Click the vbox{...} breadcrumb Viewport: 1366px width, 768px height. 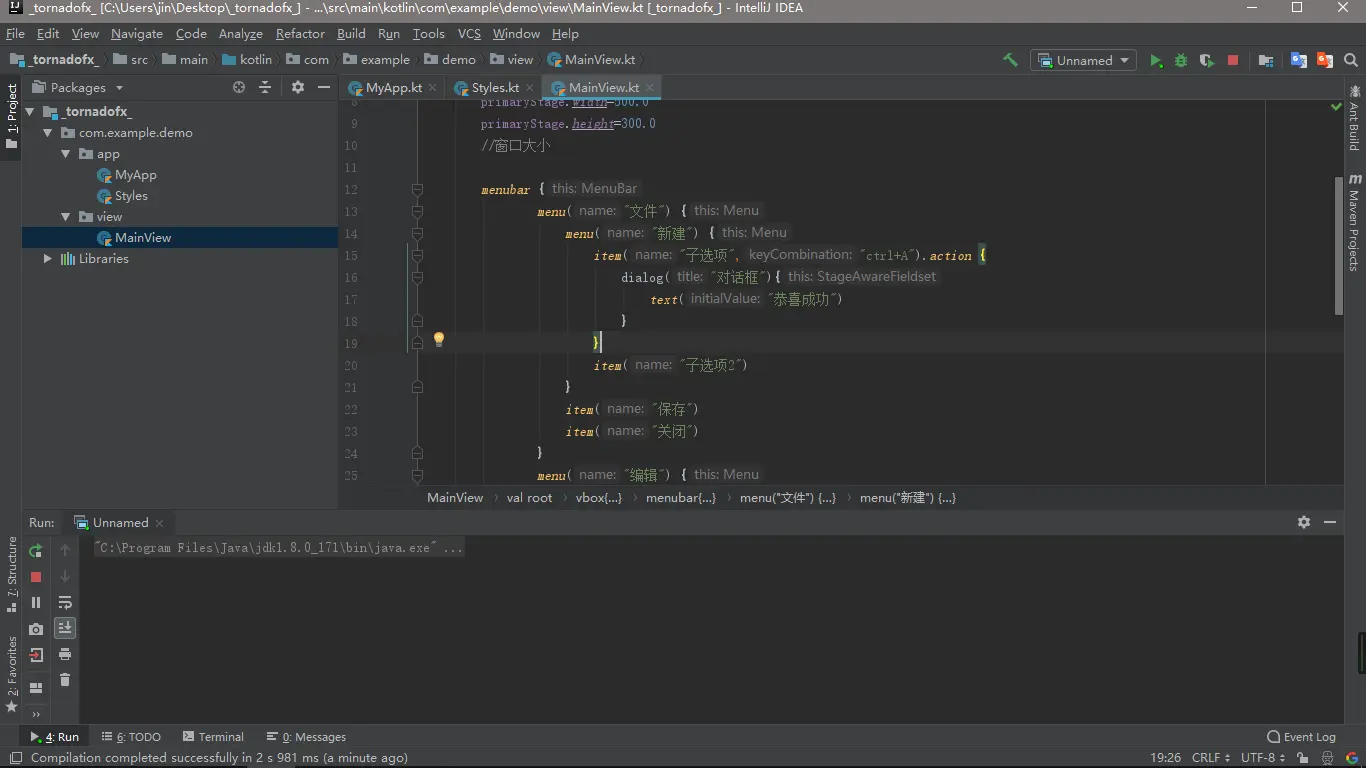click(x=599, y=497)
